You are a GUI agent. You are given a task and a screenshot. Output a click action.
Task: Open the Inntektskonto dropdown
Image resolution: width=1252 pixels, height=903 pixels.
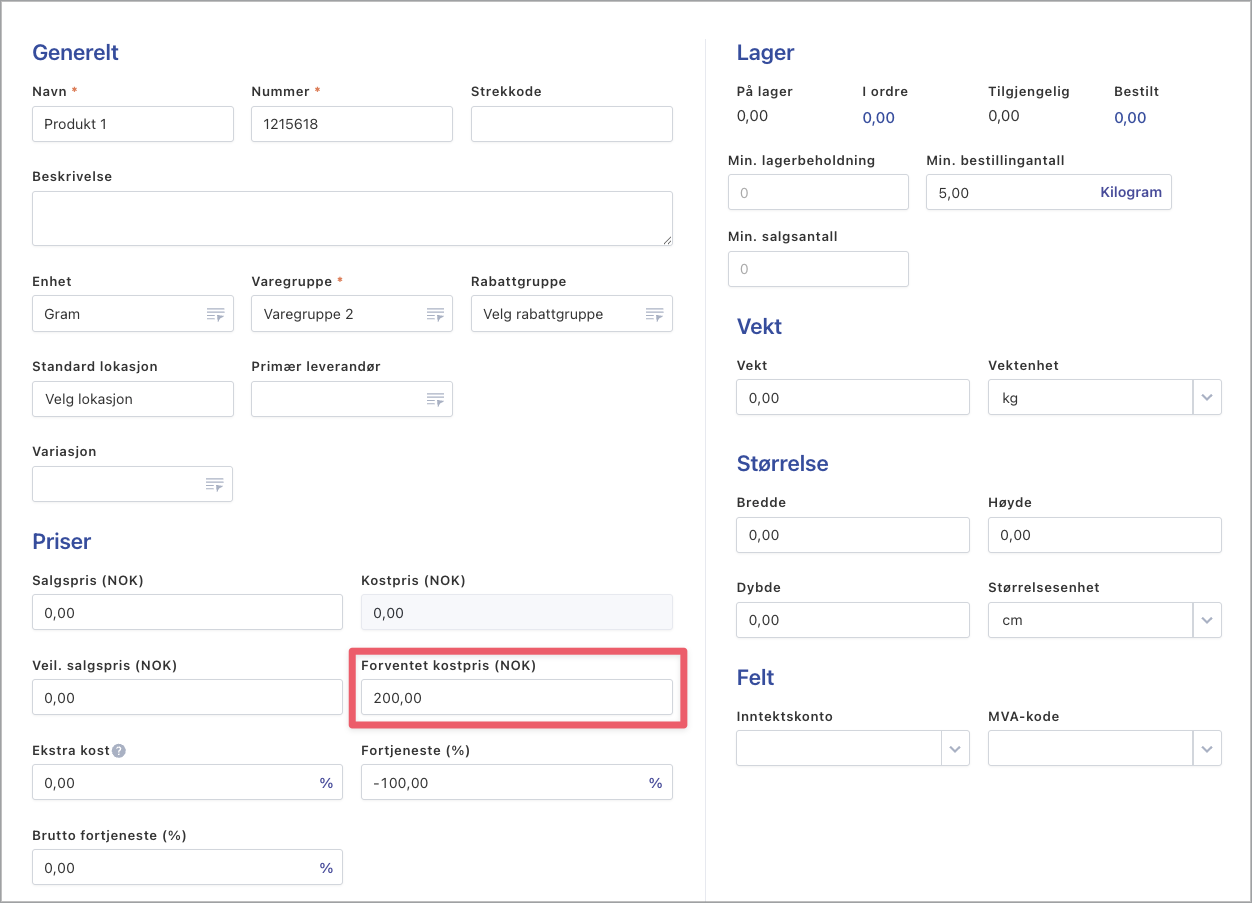[x=955, y=748]
